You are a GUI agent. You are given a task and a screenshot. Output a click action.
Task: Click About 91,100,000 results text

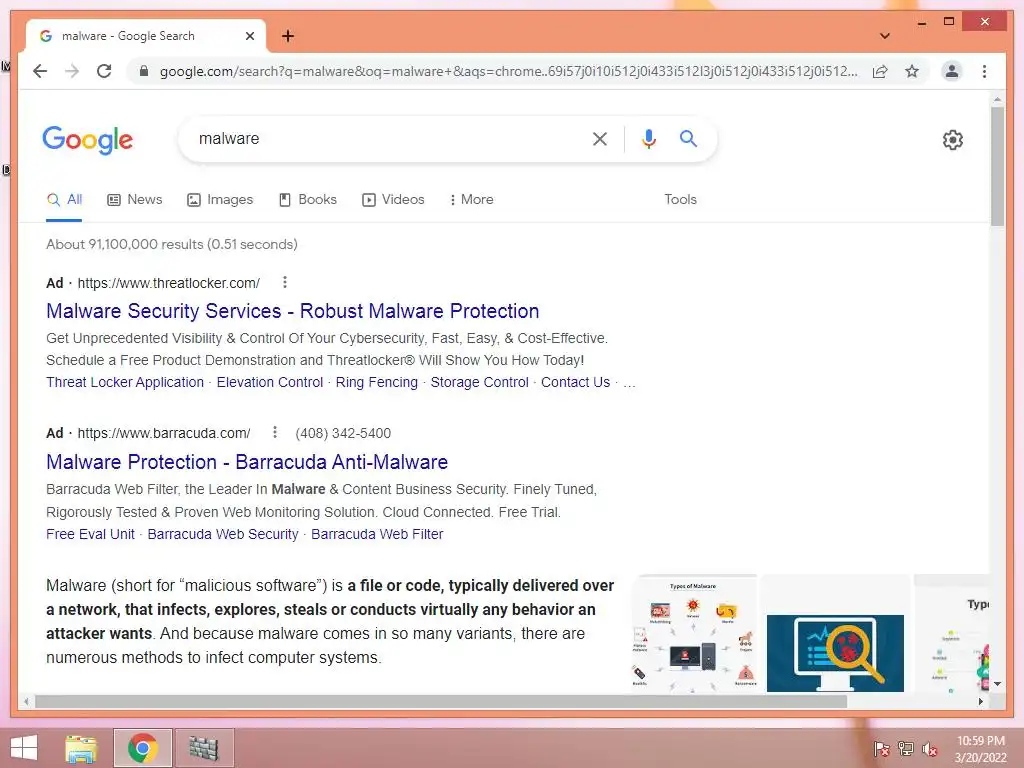coord(172,244)
